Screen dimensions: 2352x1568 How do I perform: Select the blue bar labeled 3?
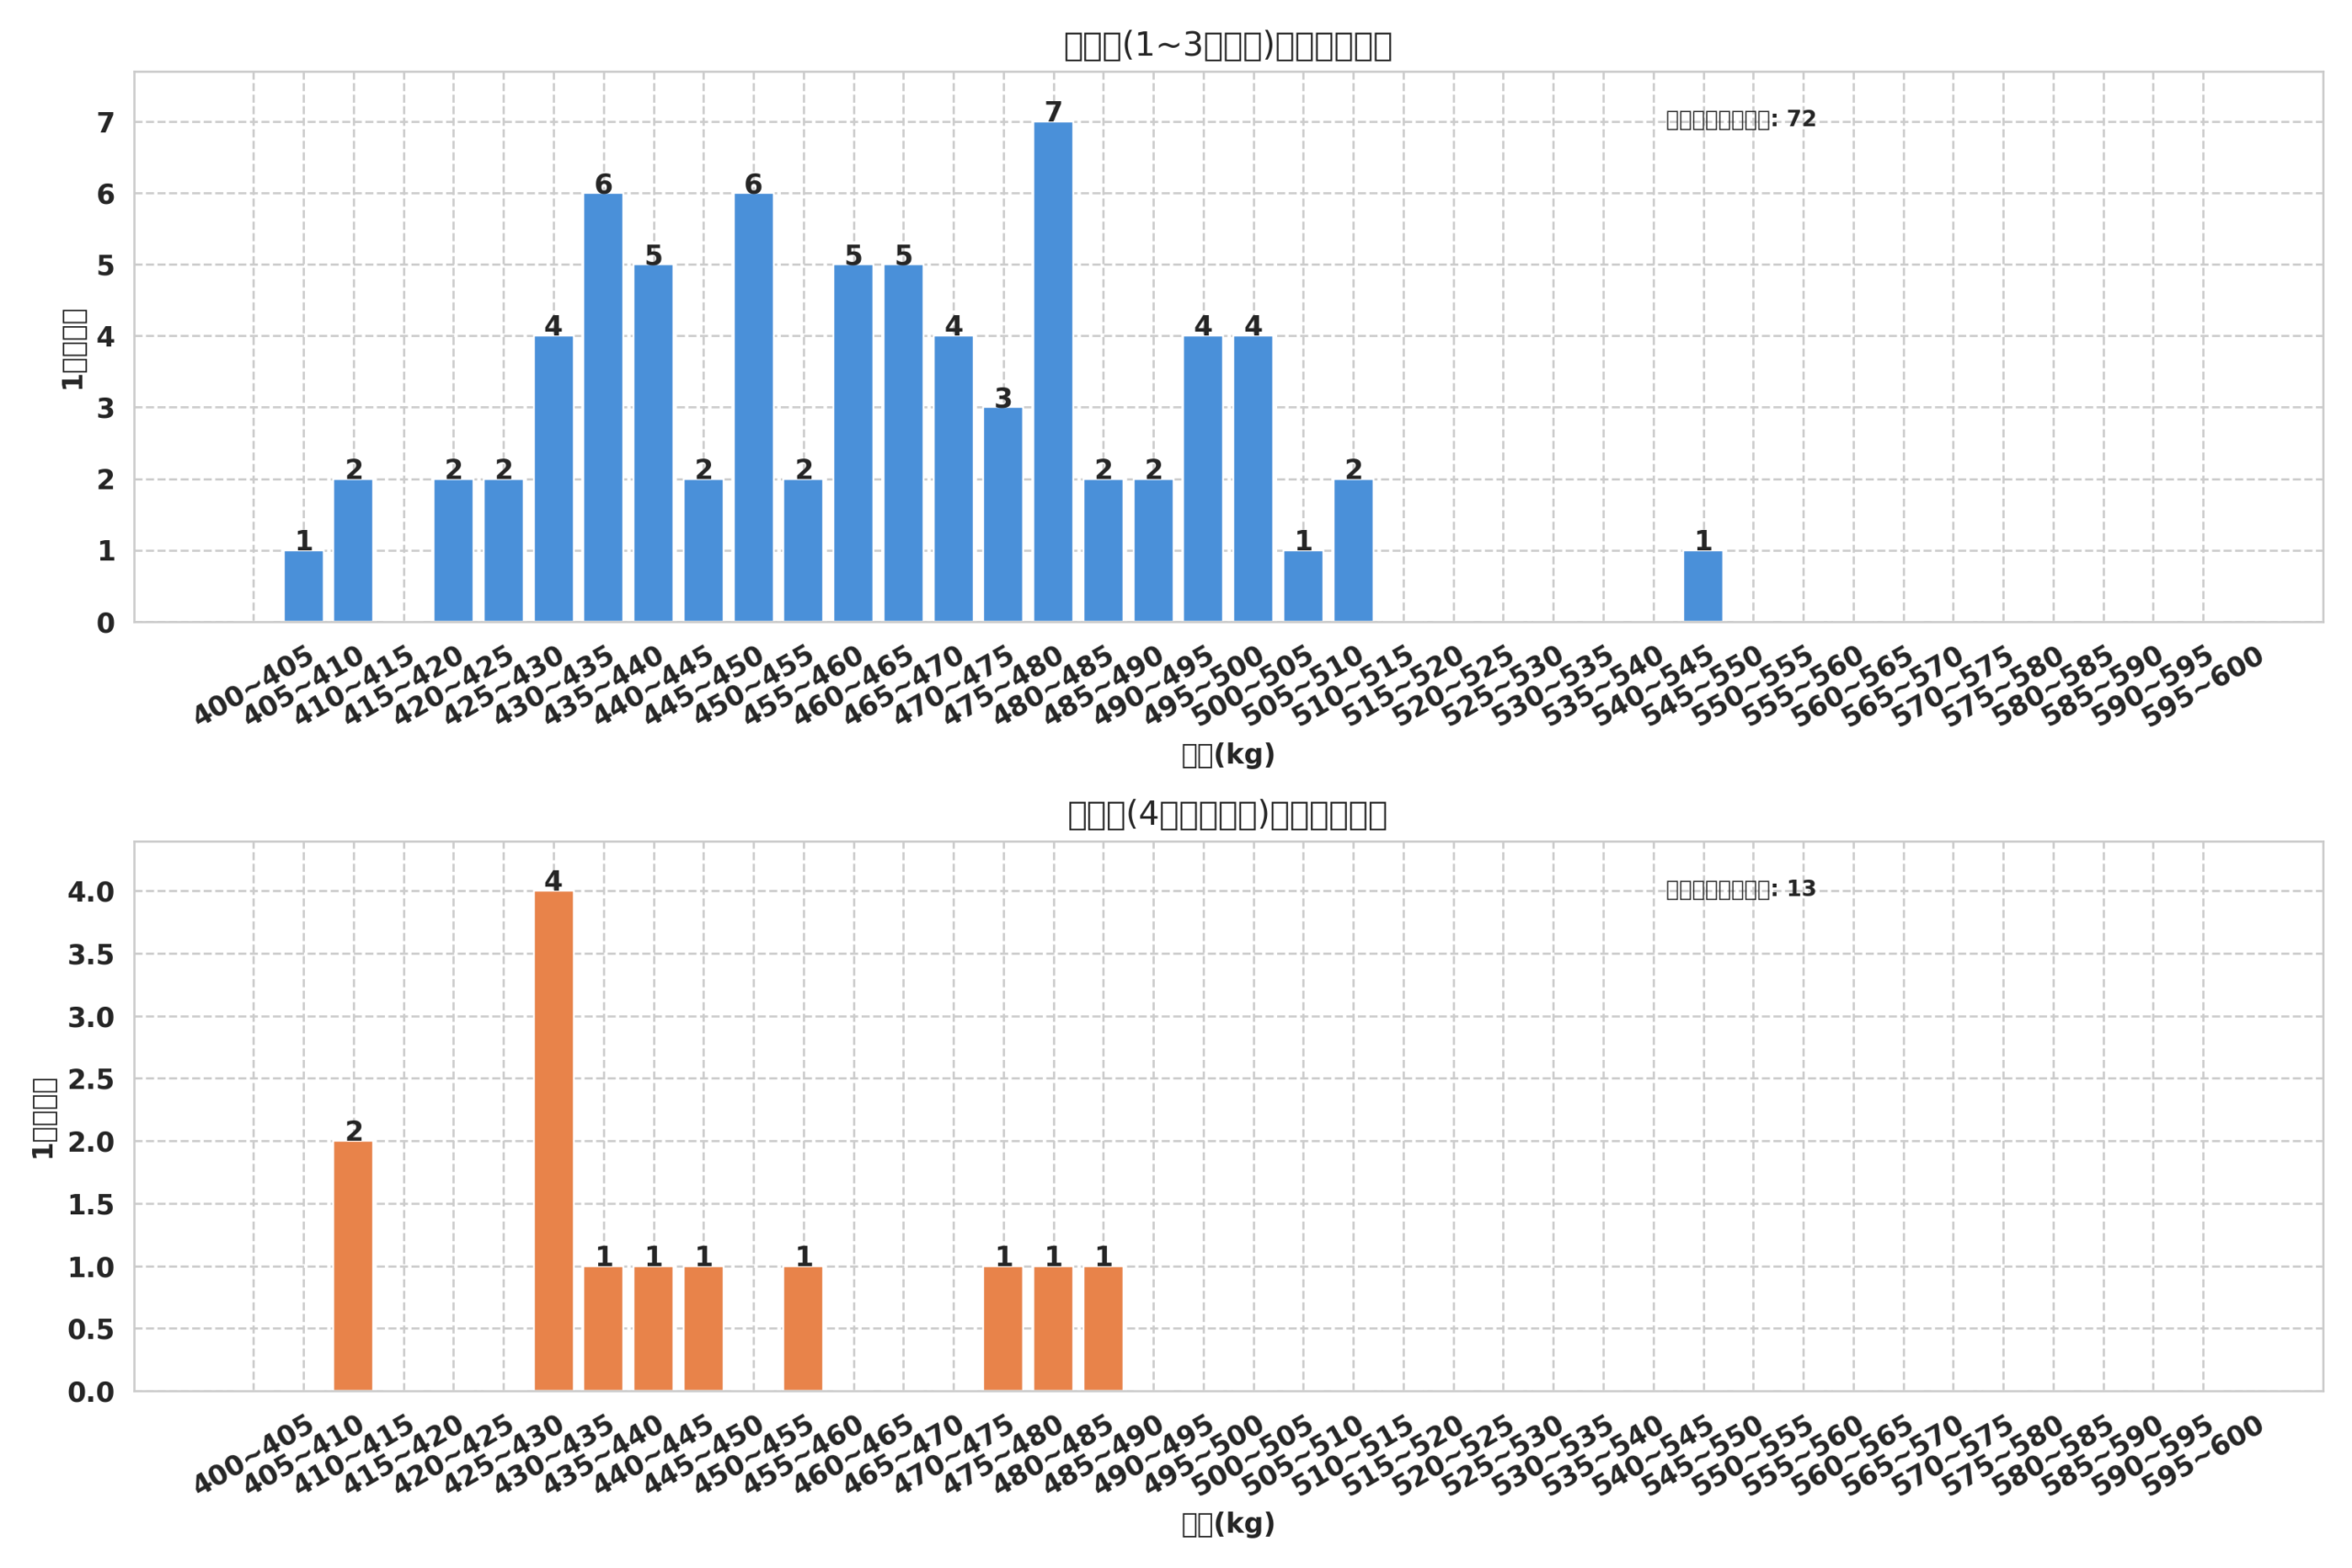(x=1003, y=515)
